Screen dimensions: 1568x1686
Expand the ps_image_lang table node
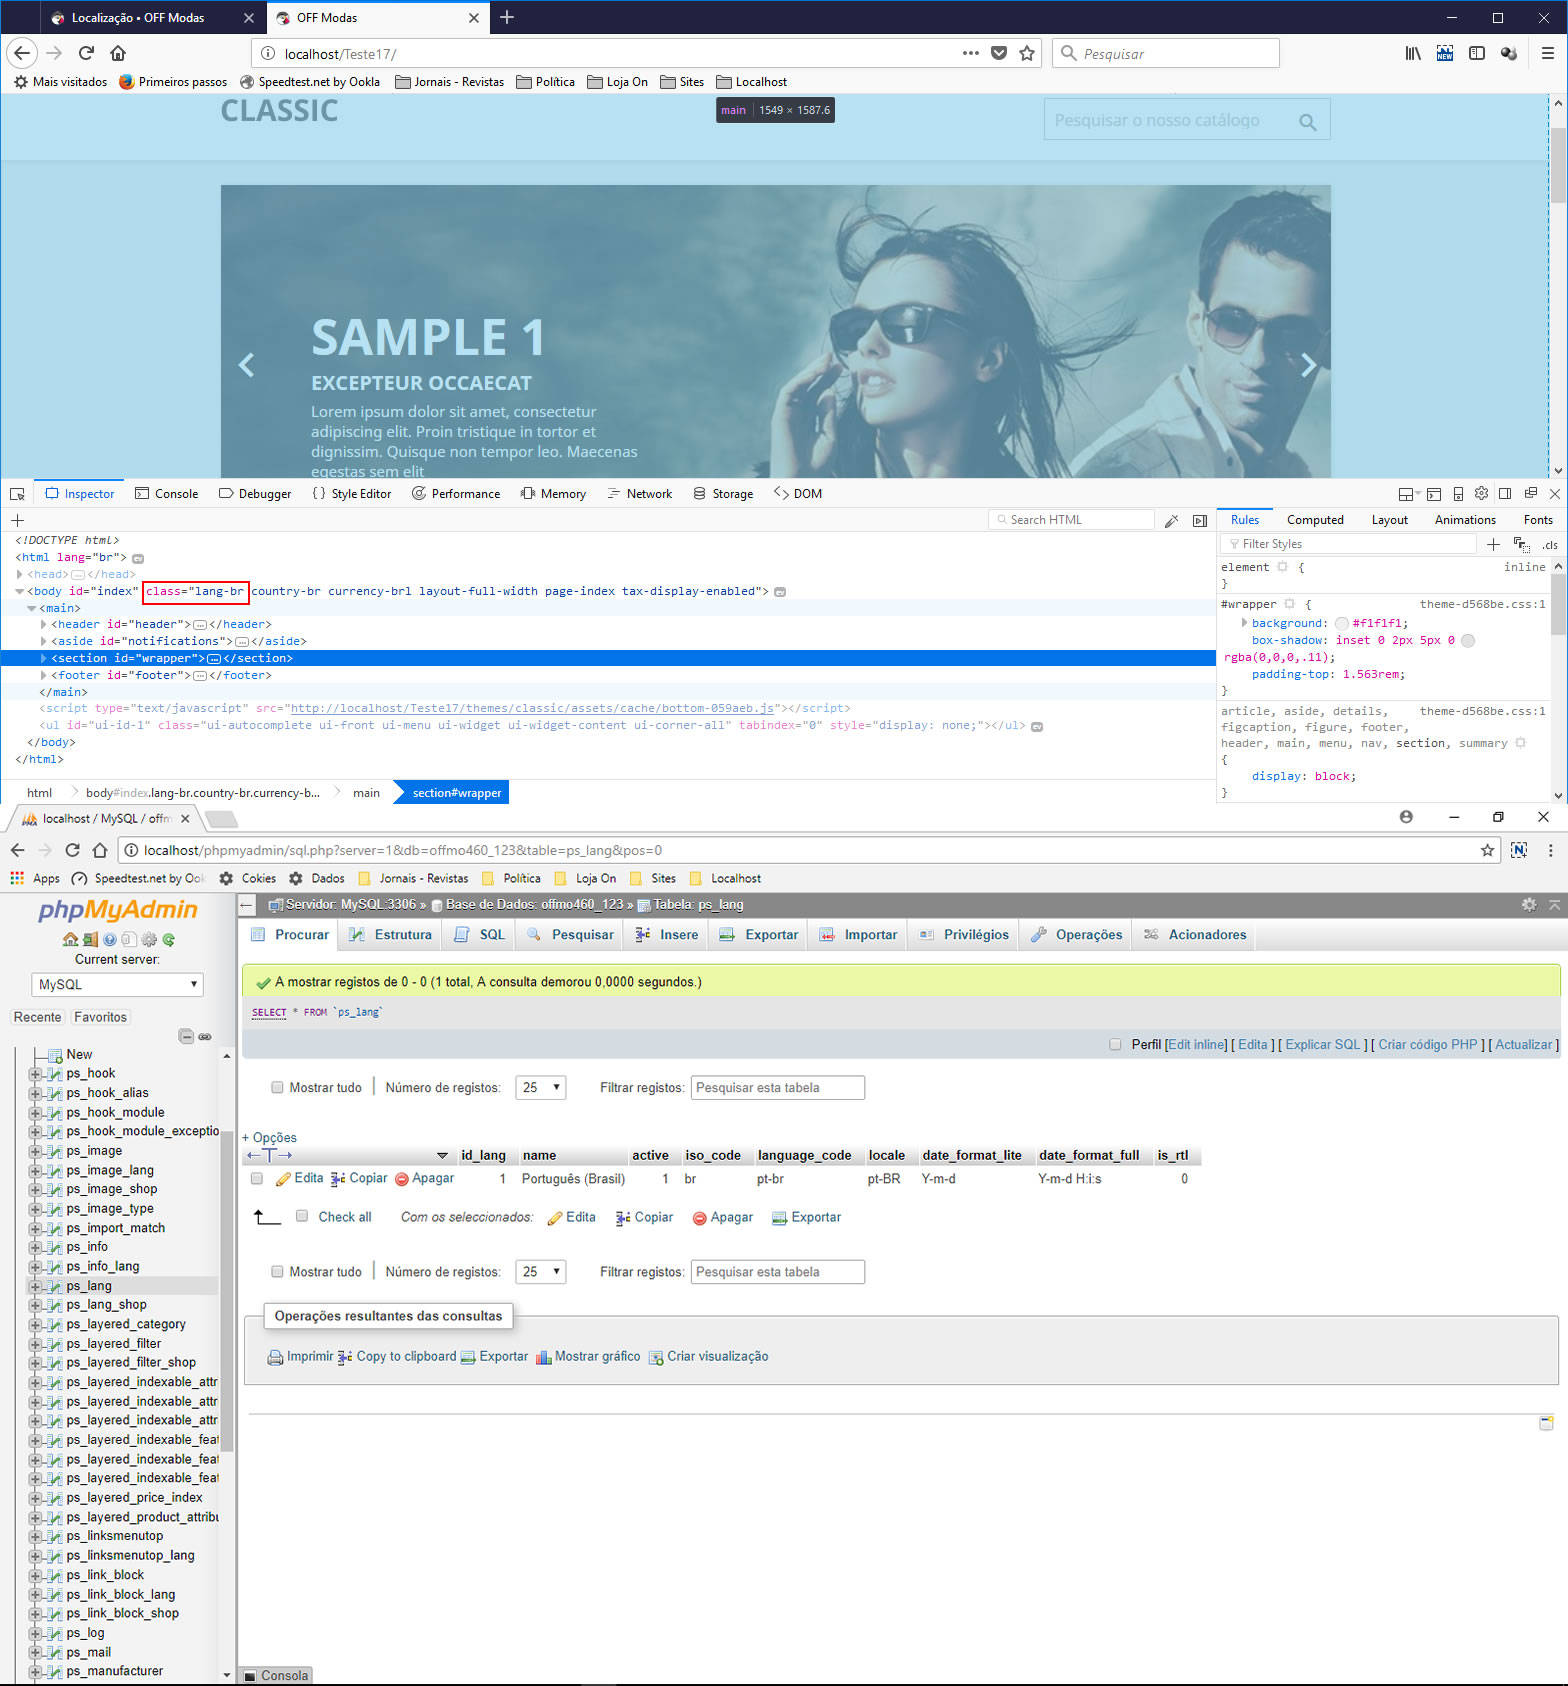coord(35,1171)
